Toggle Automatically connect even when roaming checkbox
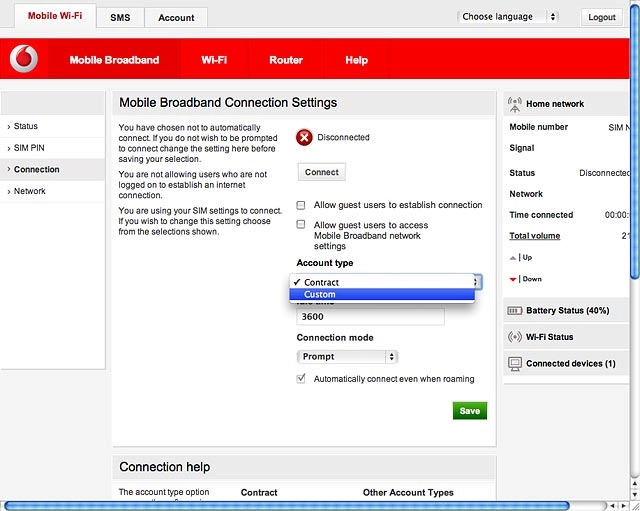640x511 pixels. click(x=301, y=378)
